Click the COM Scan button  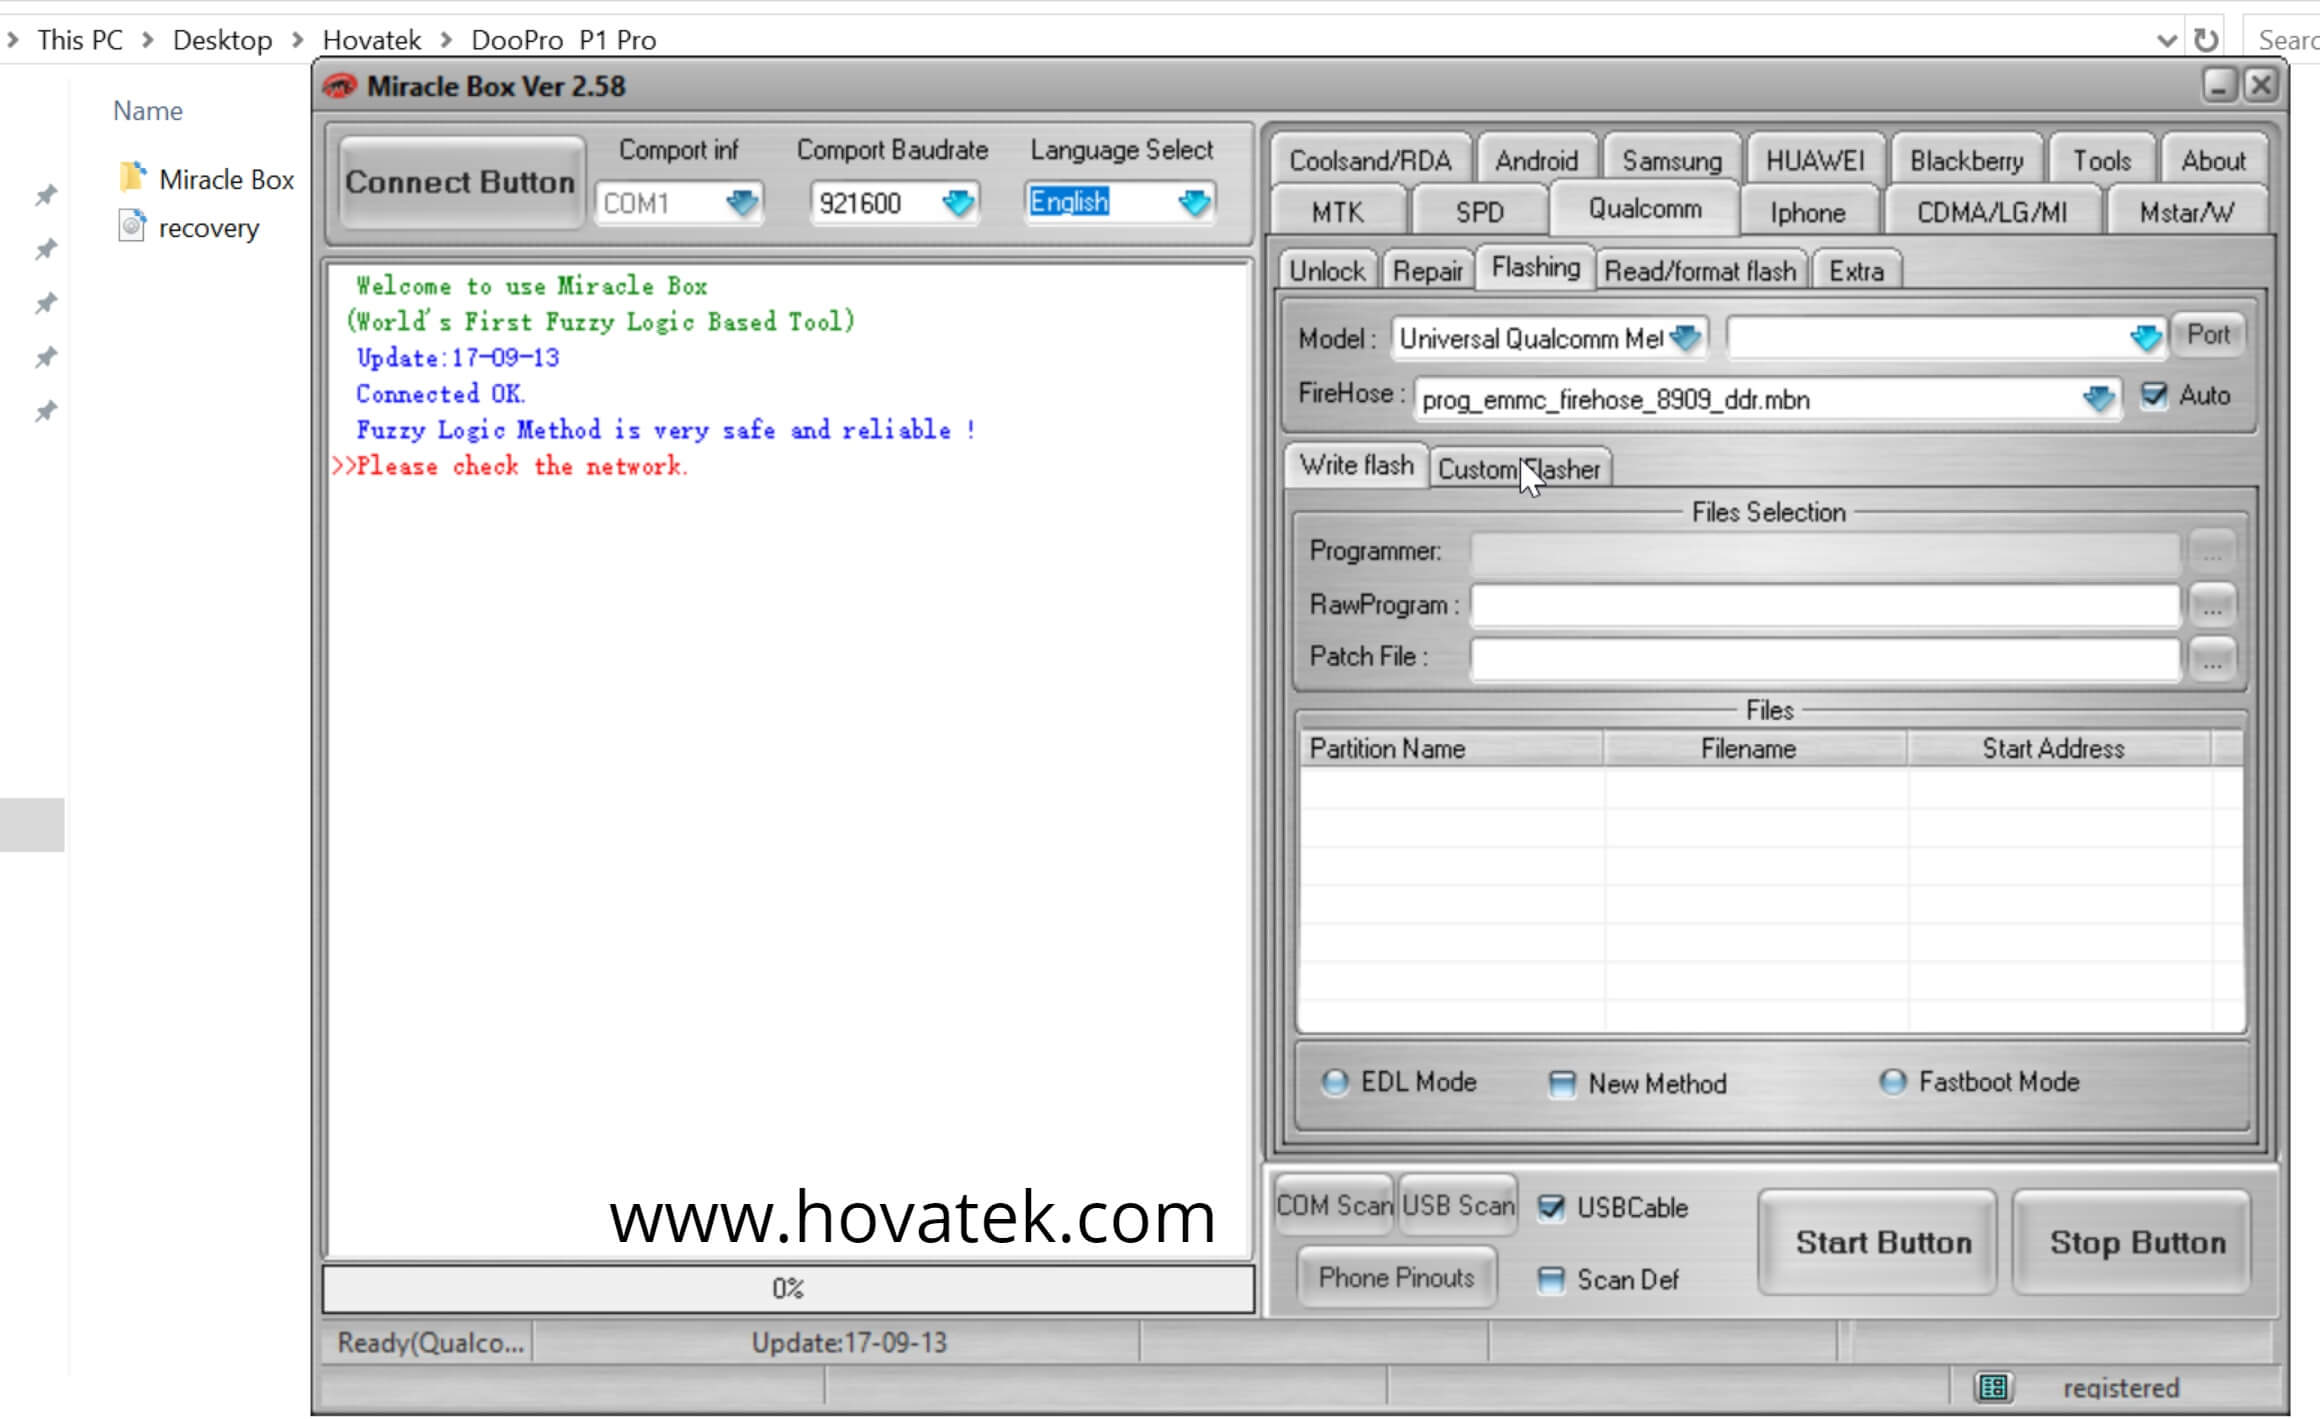click(1335, 1205)
